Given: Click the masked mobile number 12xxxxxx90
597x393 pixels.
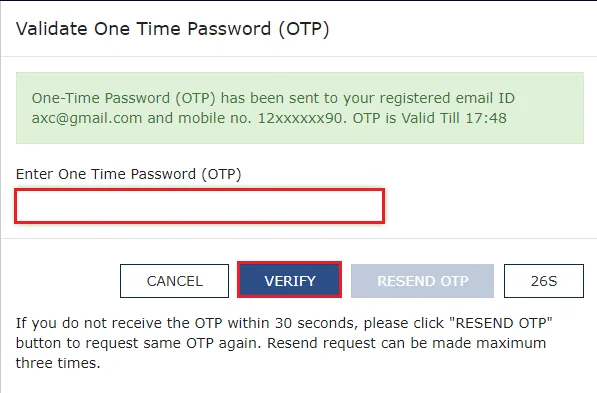Looking at the screenshot, I should [x=300, y=118].
